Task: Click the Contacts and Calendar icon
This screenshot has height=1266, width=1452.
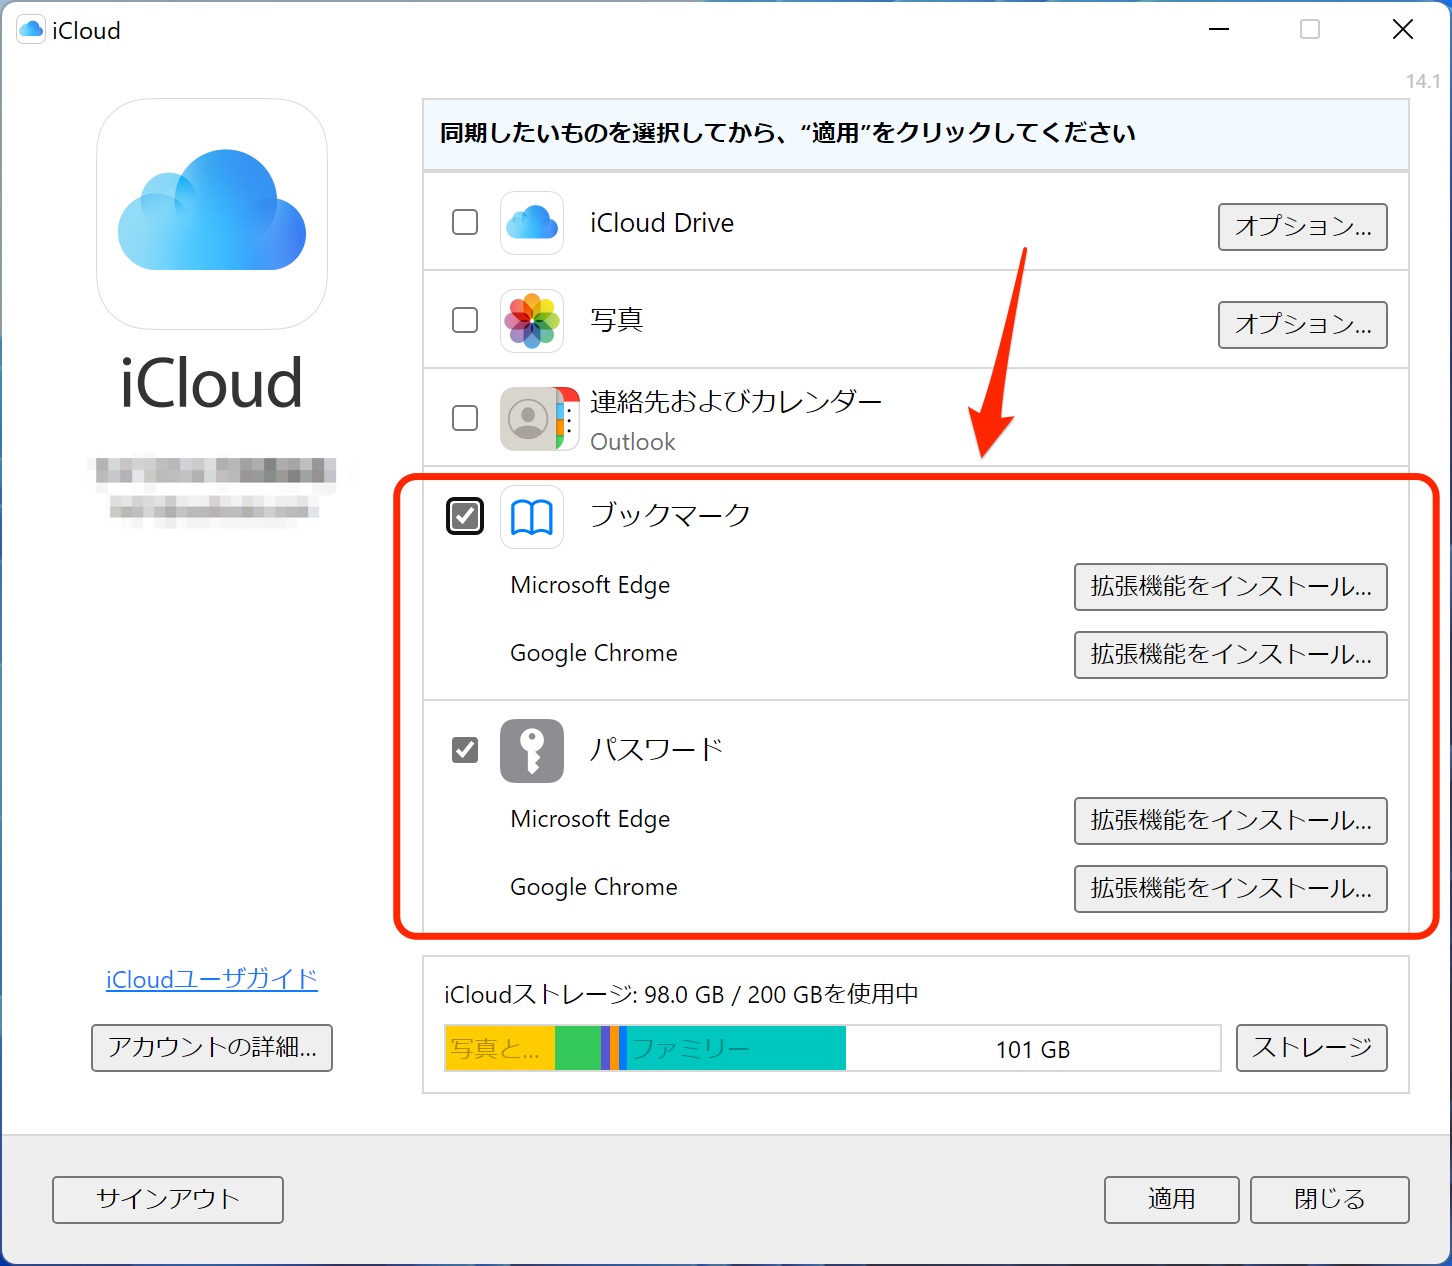Action: click(x=540, y=418)
